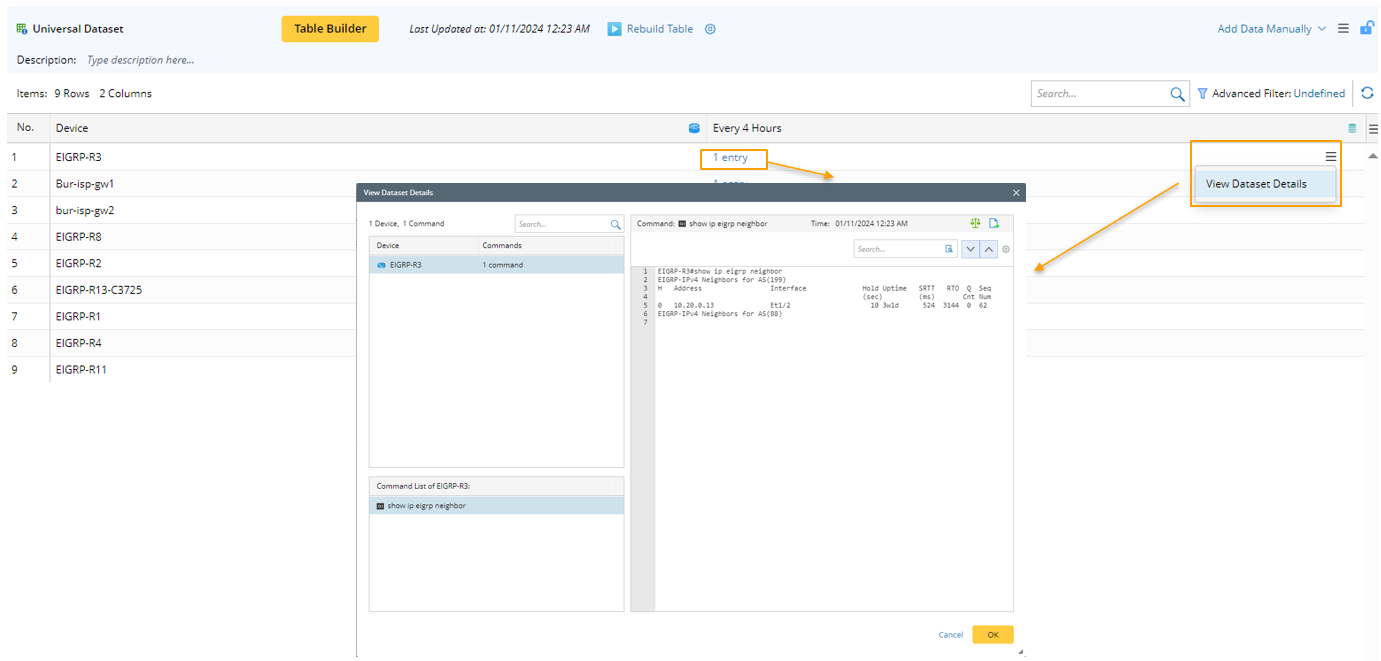
Task: Click the refresh icon beside Advanced Filter
Action: pyautogui.click(x=1367, y=93)
